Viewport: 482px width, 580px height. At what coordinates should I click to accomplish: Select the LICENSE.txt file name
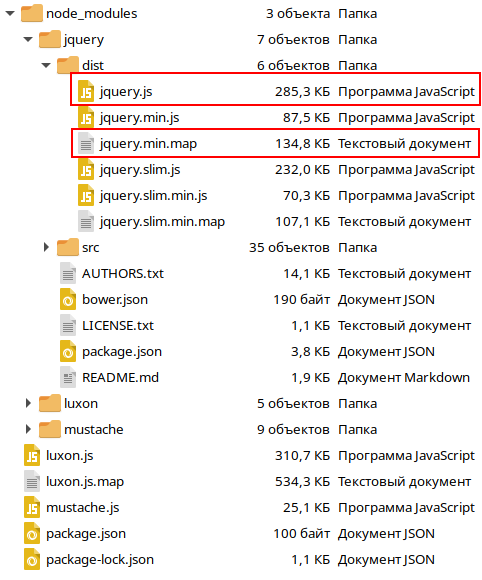(x=118, y=326)
